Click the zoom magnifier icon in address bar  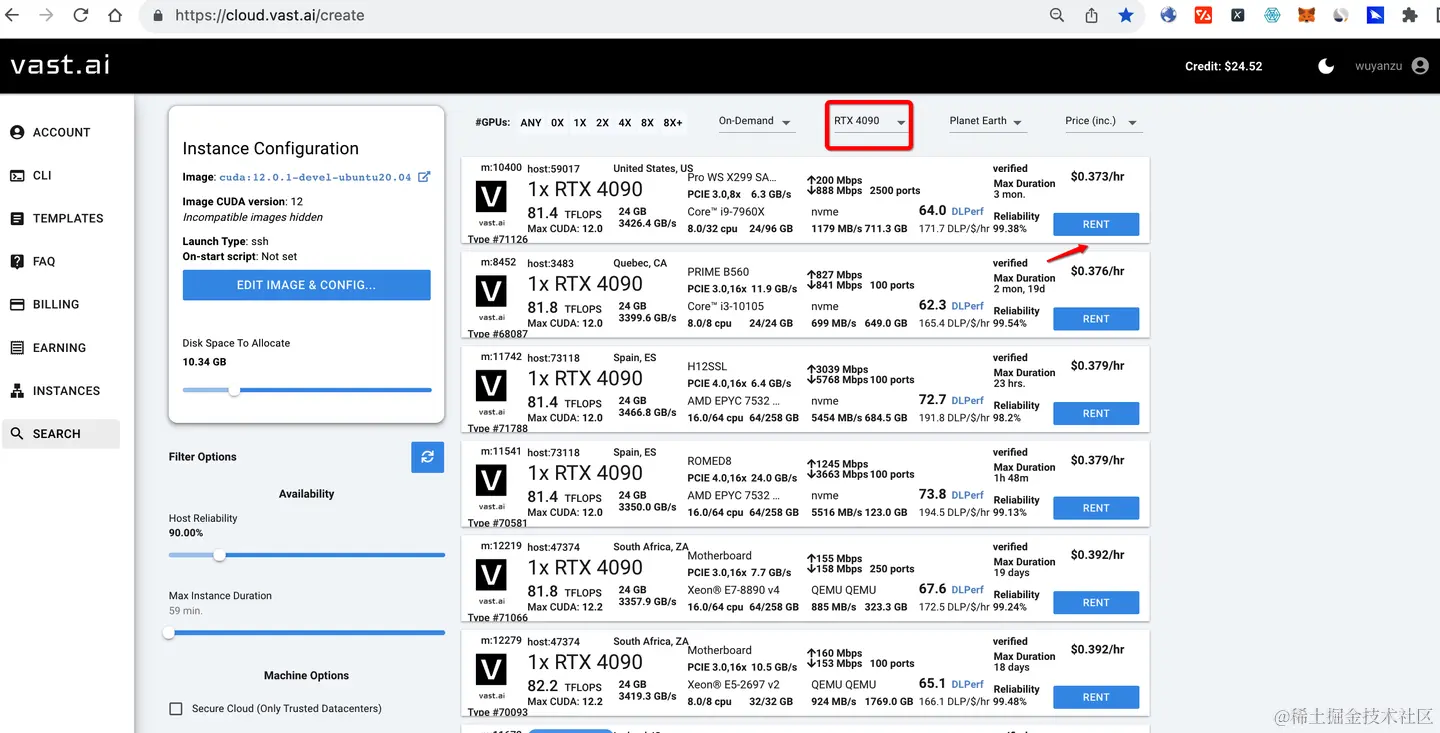(1057, 15)
